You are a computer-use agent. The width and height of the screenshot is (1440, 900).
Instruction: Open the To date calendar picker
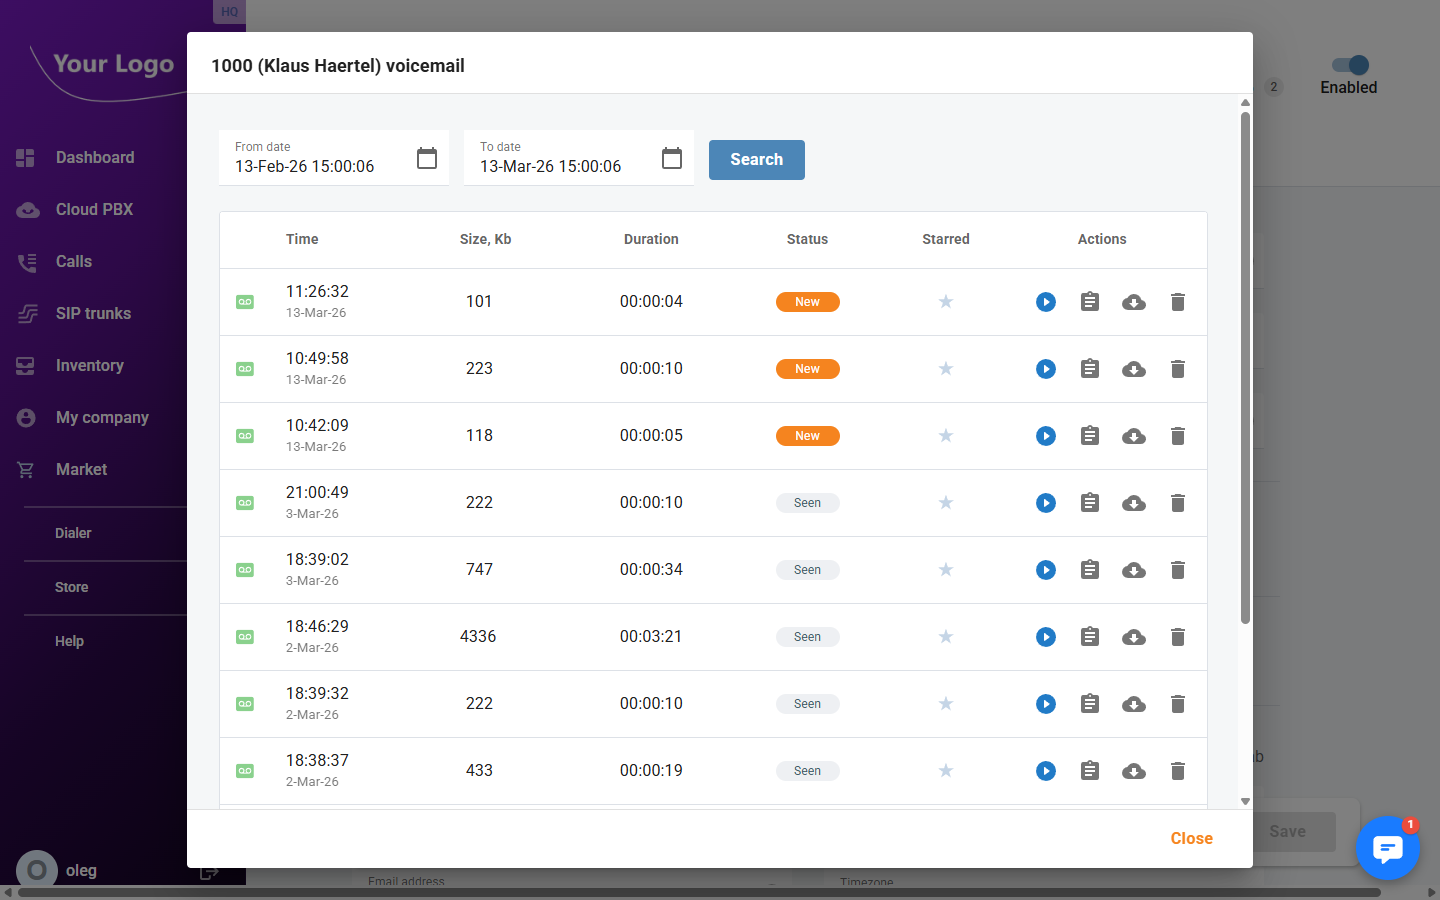671,157
